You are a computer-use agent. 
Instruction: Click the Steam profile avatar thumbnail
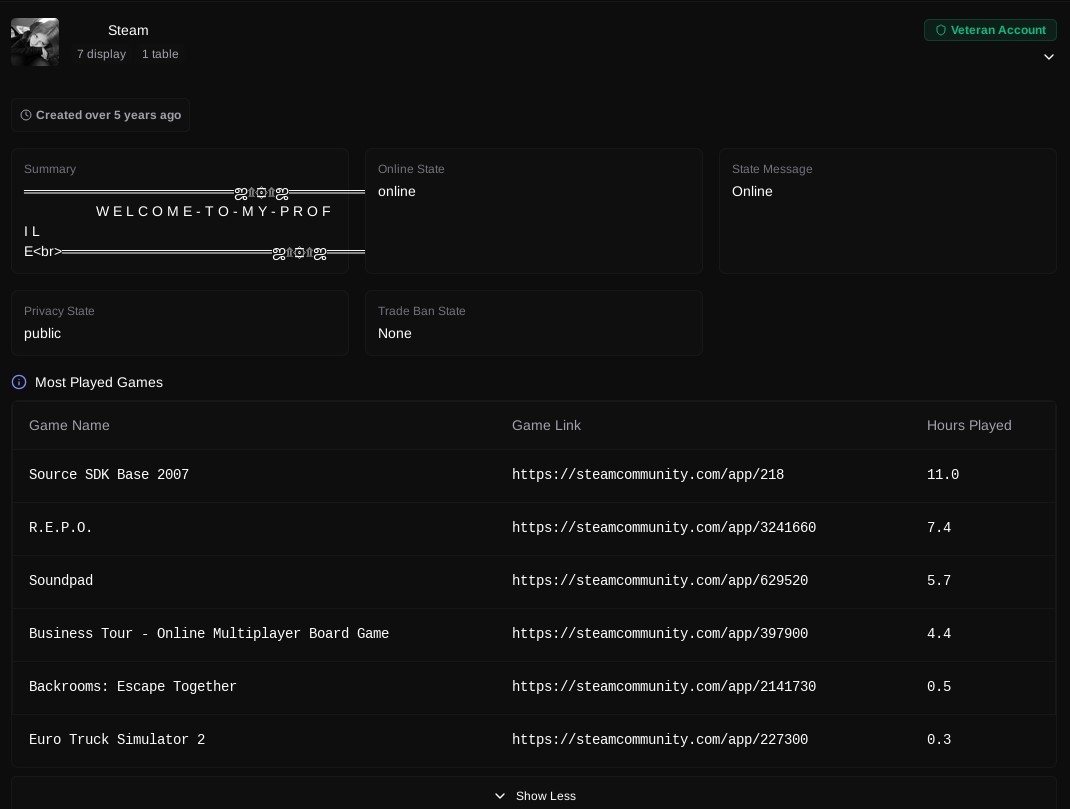35,42
